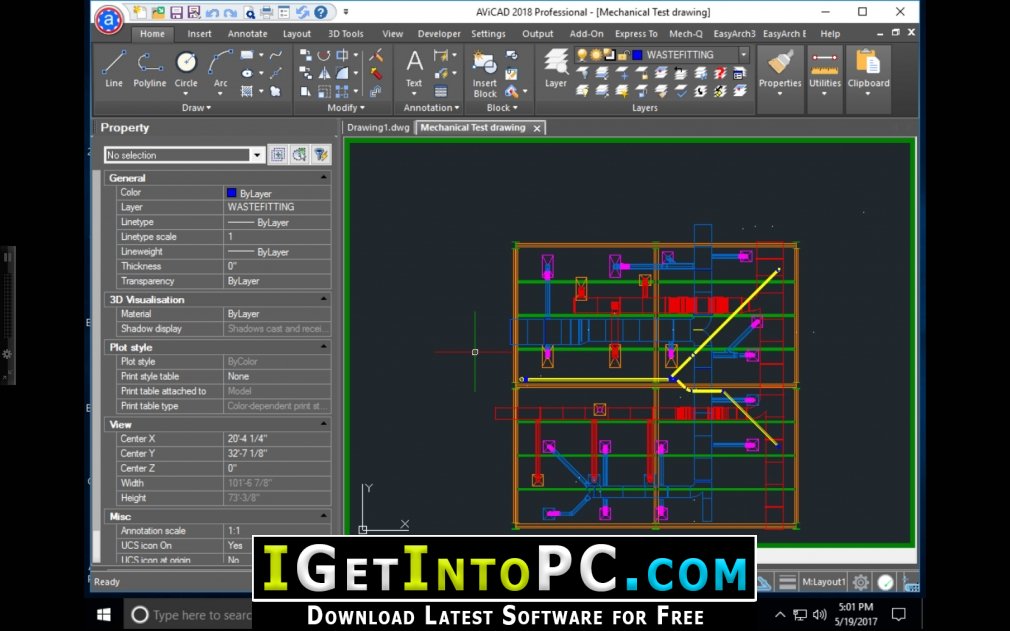
Task: Open the Add-On ribbon tab
Action: (586, 33)
